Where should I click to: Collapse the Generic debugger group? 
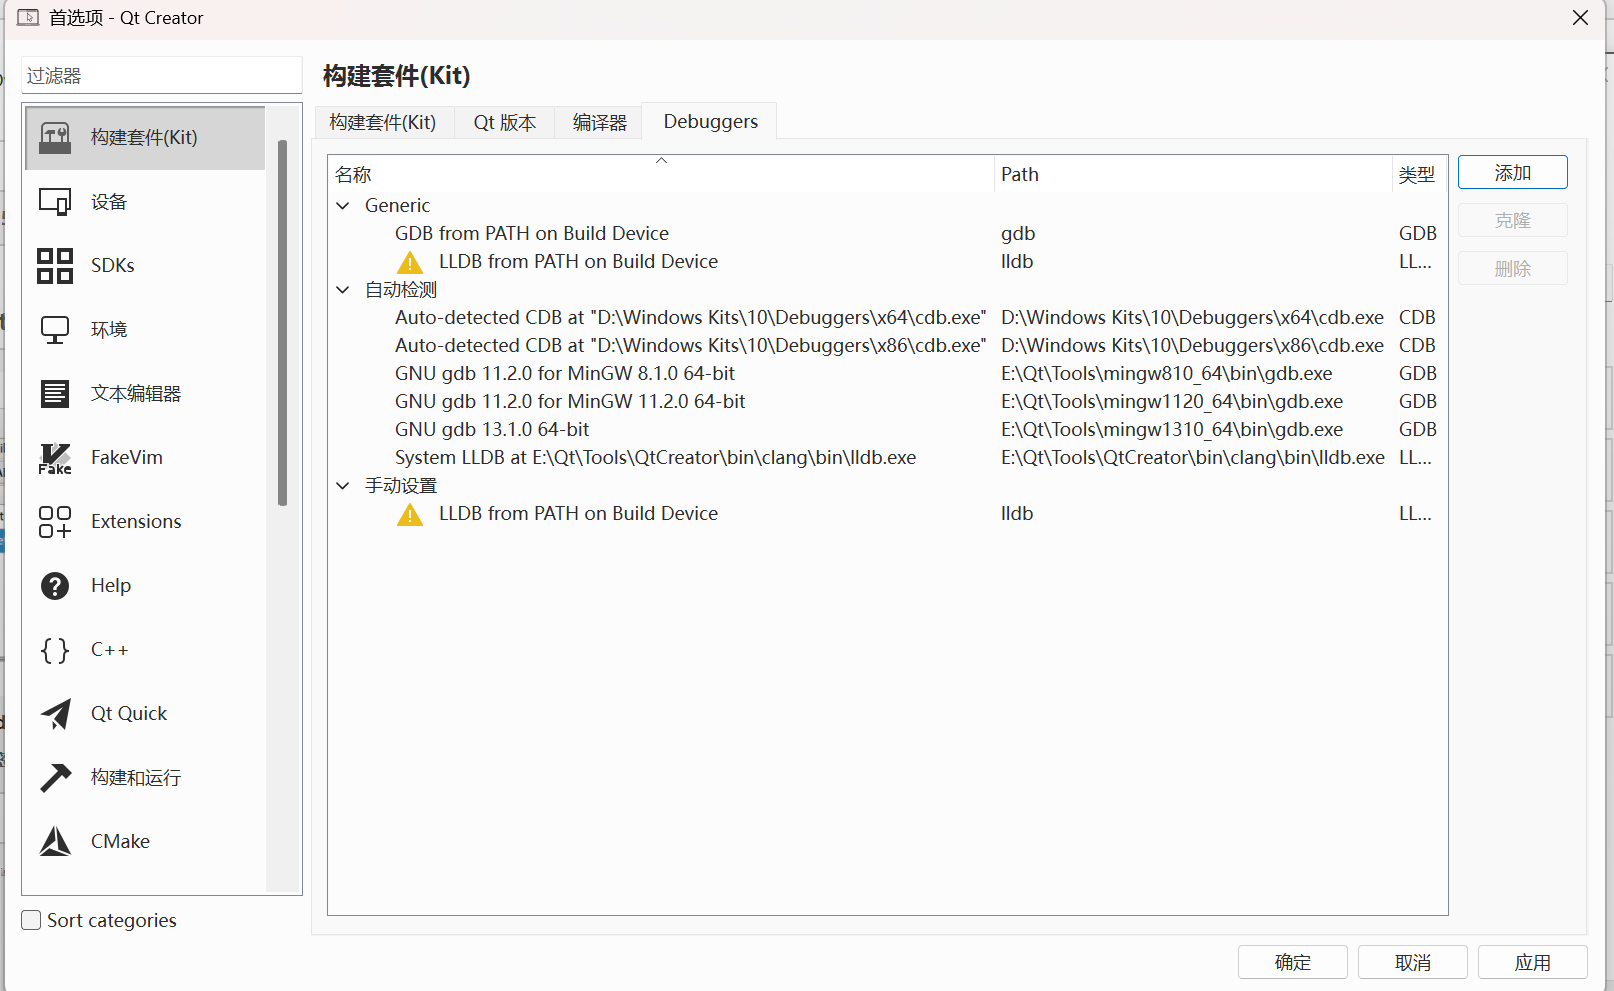tap(343, 206)
